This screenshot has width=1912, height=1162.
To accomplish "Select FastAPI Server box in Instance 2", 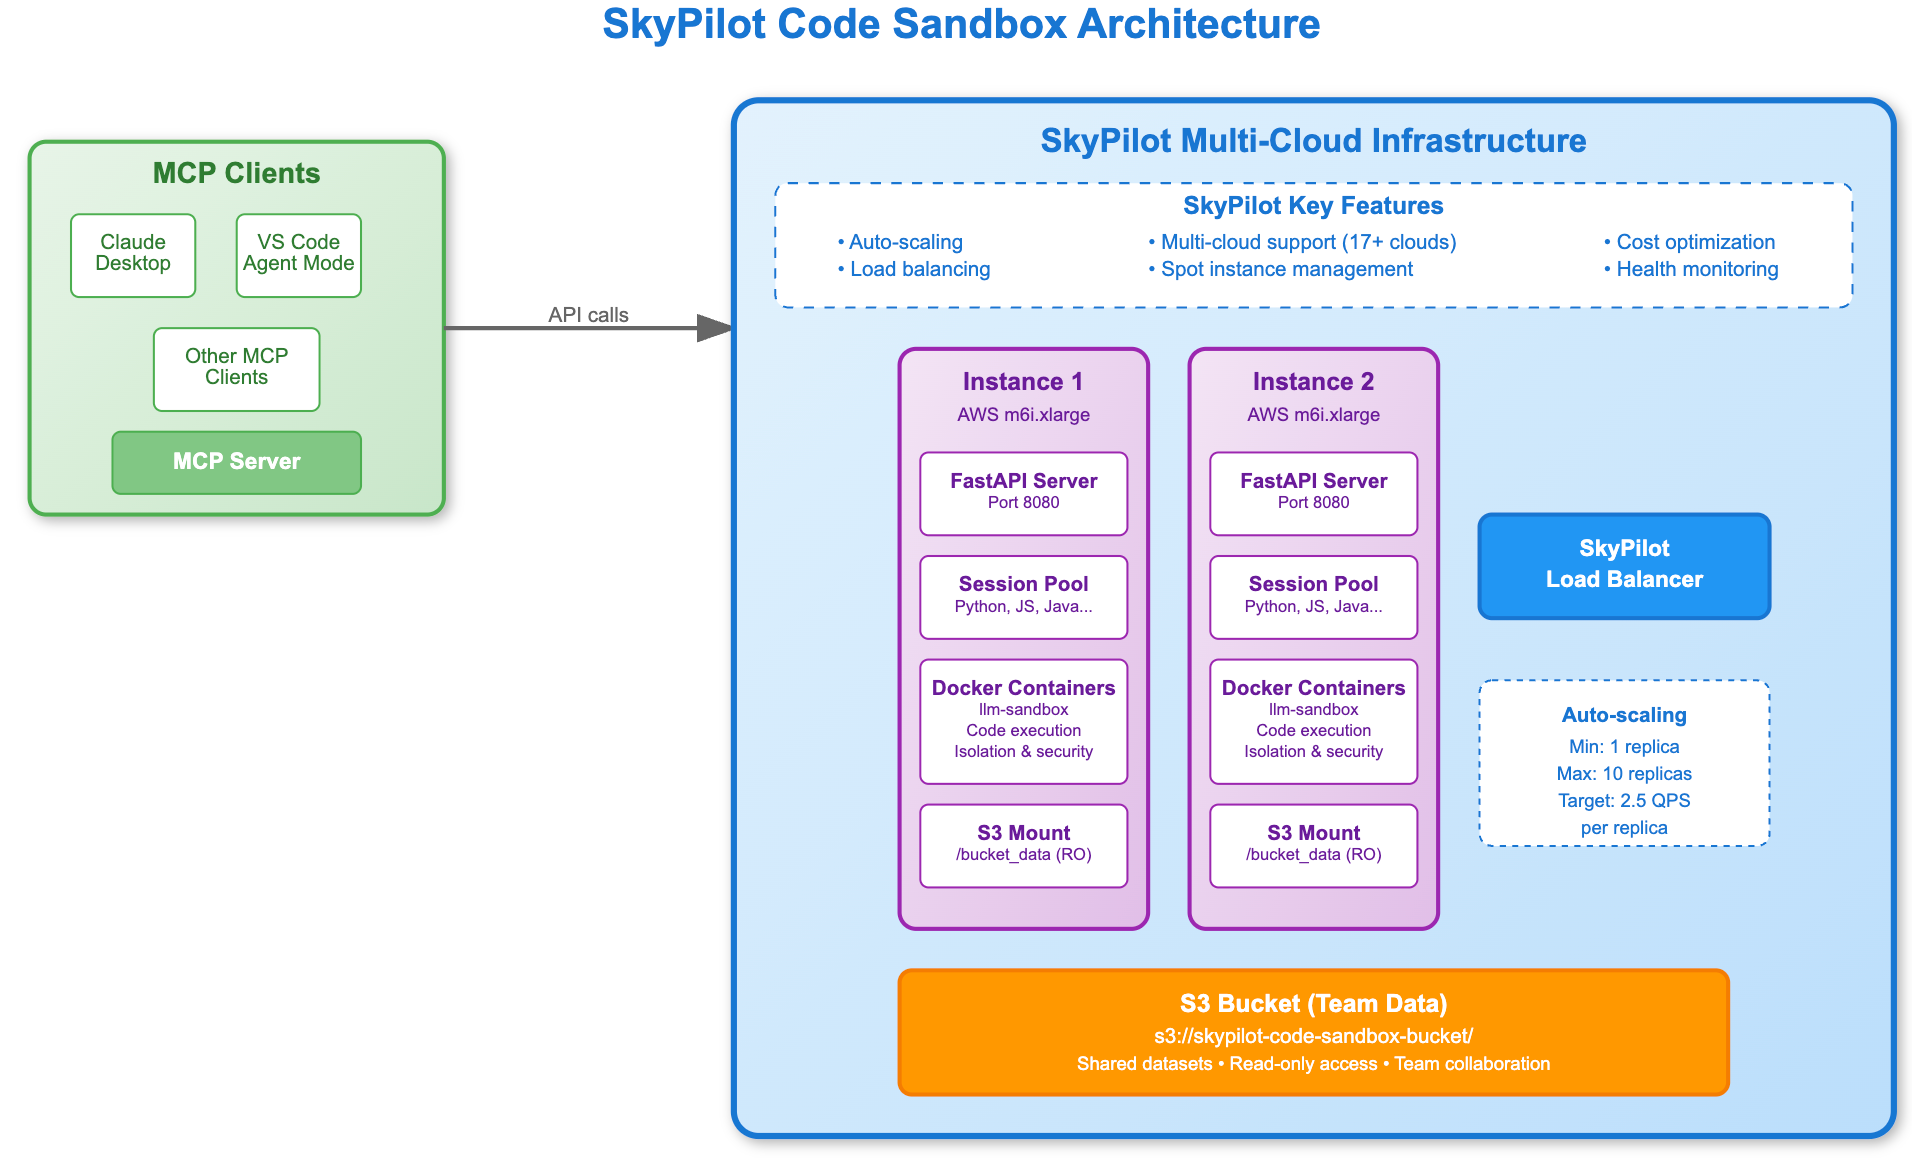I will 1313,493.
